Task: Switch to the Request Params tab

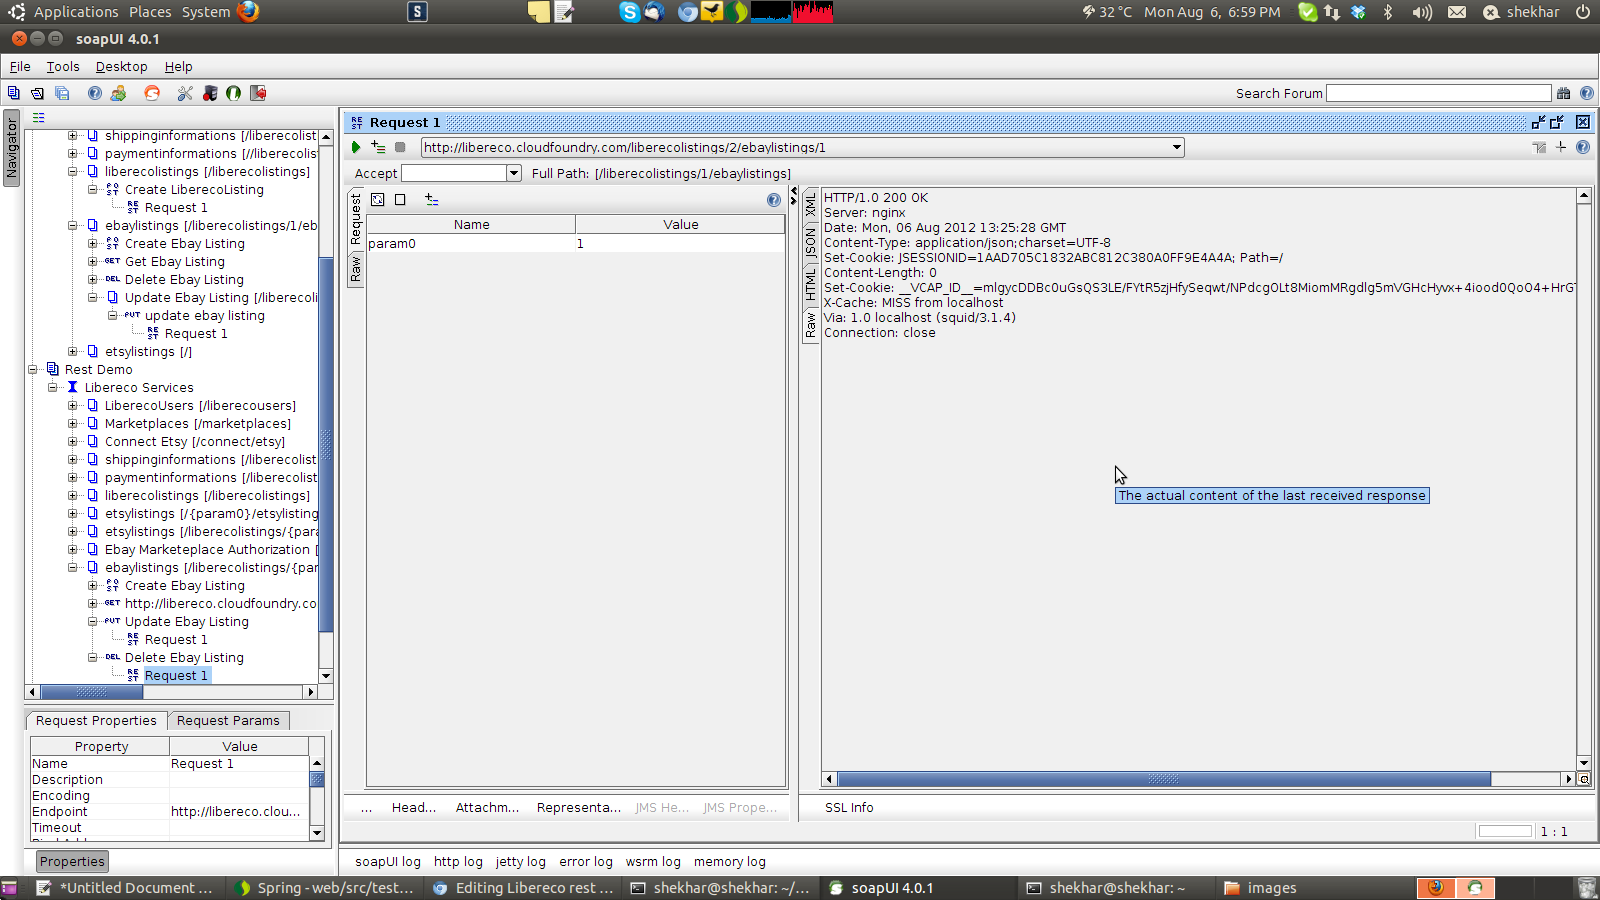Action: point(228,720)
